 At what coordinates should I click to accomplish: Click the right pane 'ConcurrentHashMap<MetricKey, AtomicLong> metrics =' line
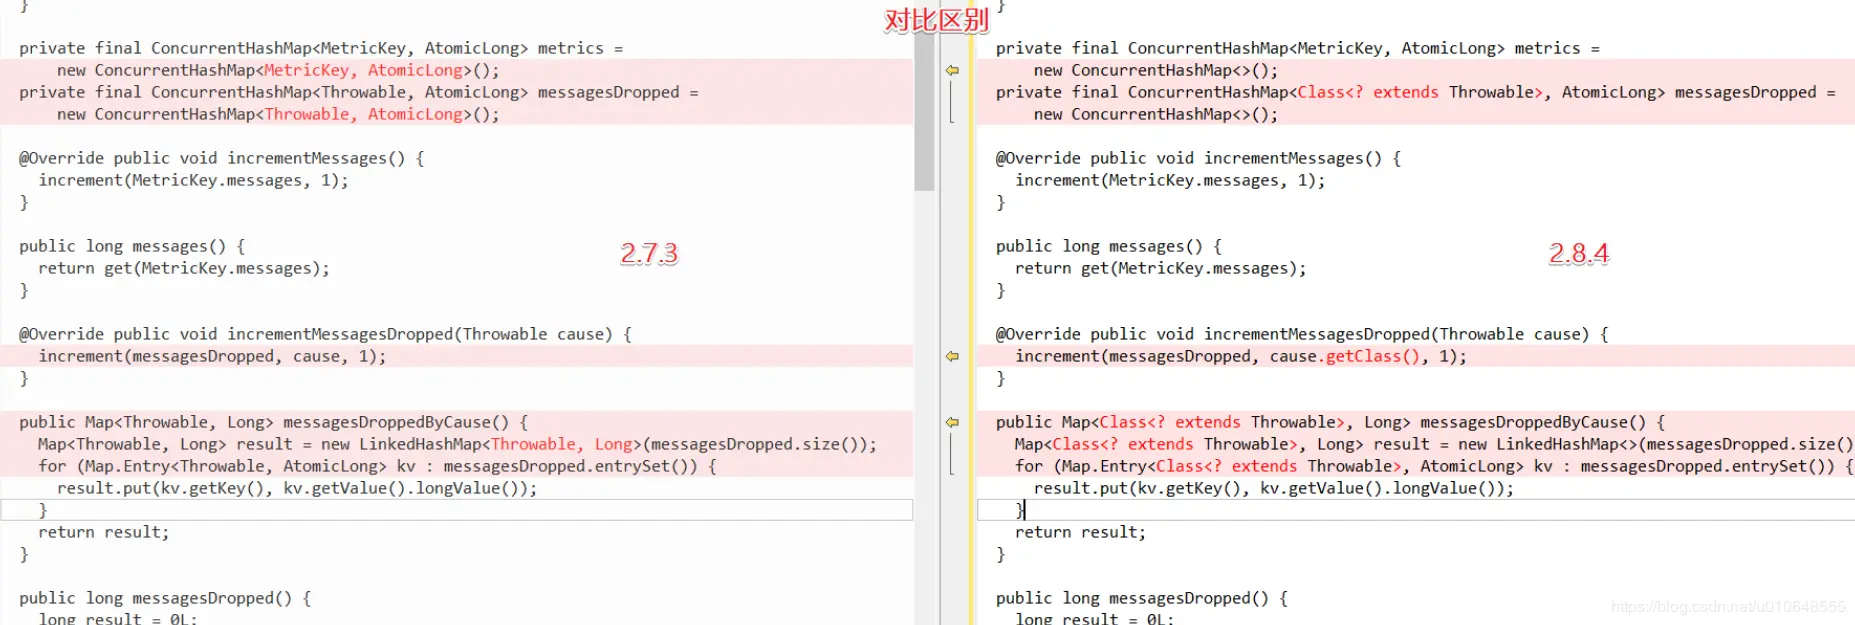tap(1298, 48)
